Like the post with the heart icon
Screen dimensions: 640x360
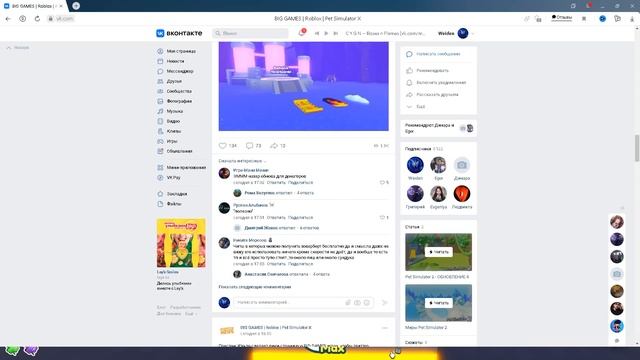pyautogui.click(x=222, y=145)
